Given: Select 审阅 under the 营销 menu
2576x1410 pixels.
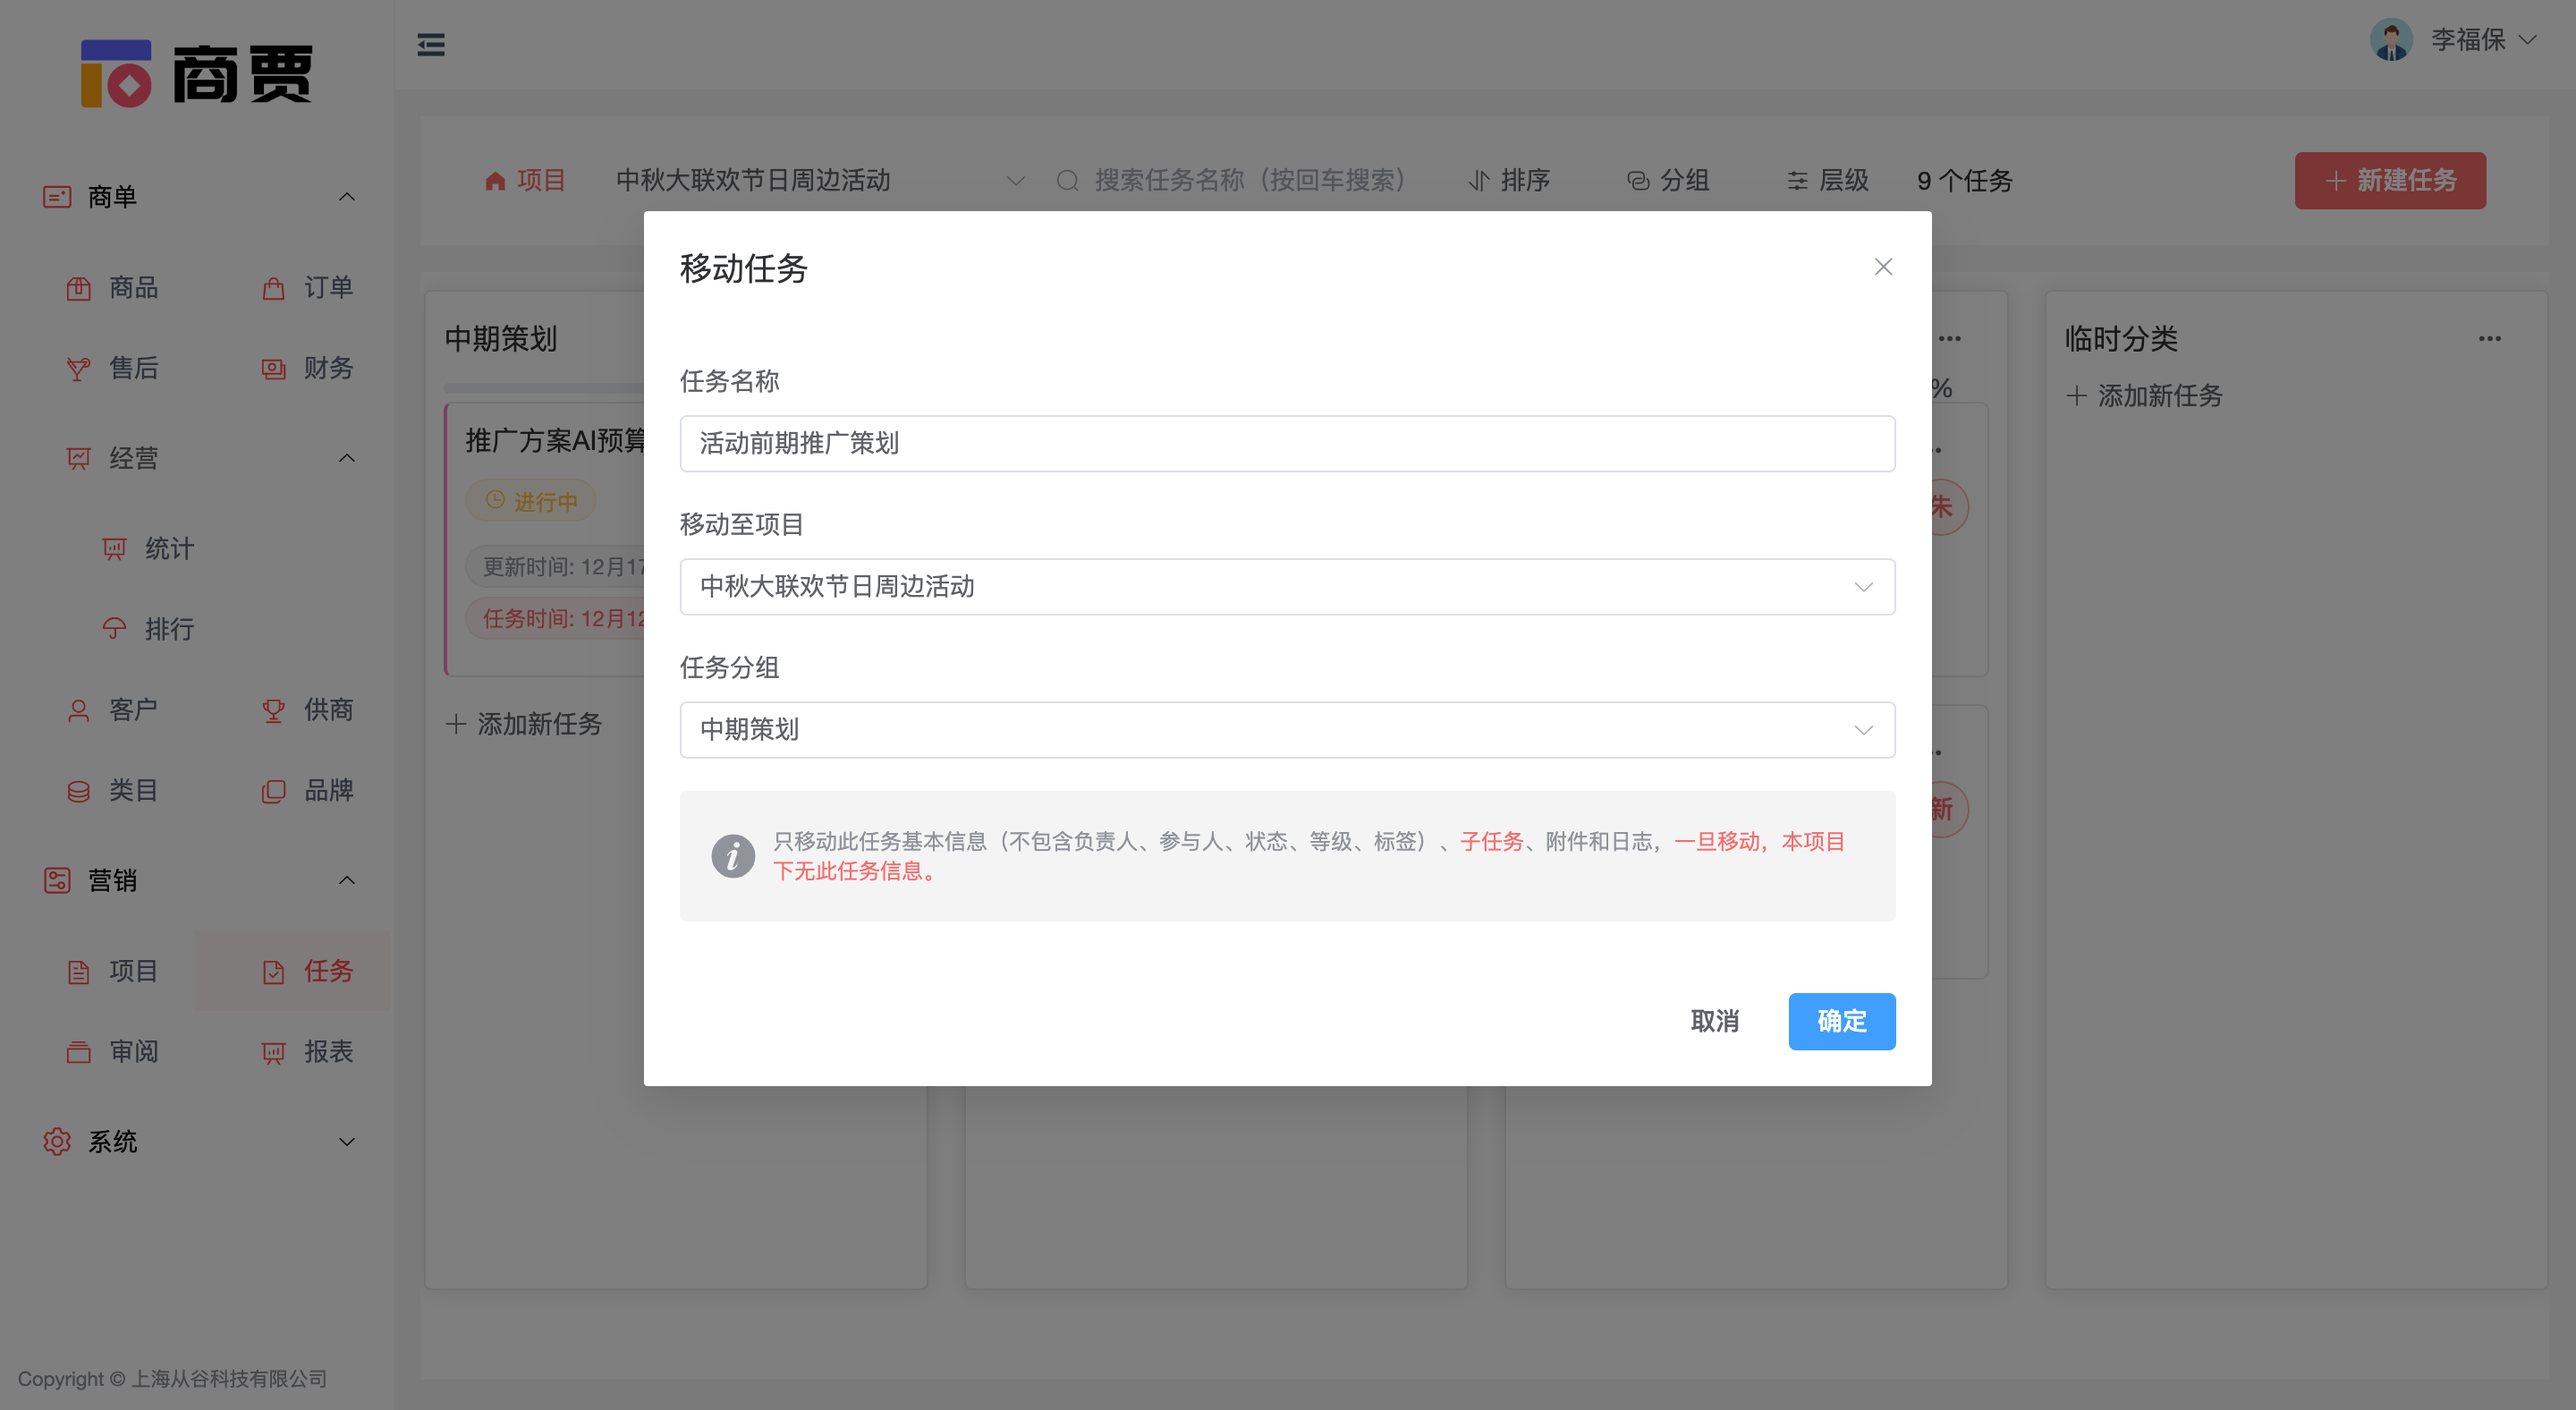Looking at the screenshot, I should 133,1051.
